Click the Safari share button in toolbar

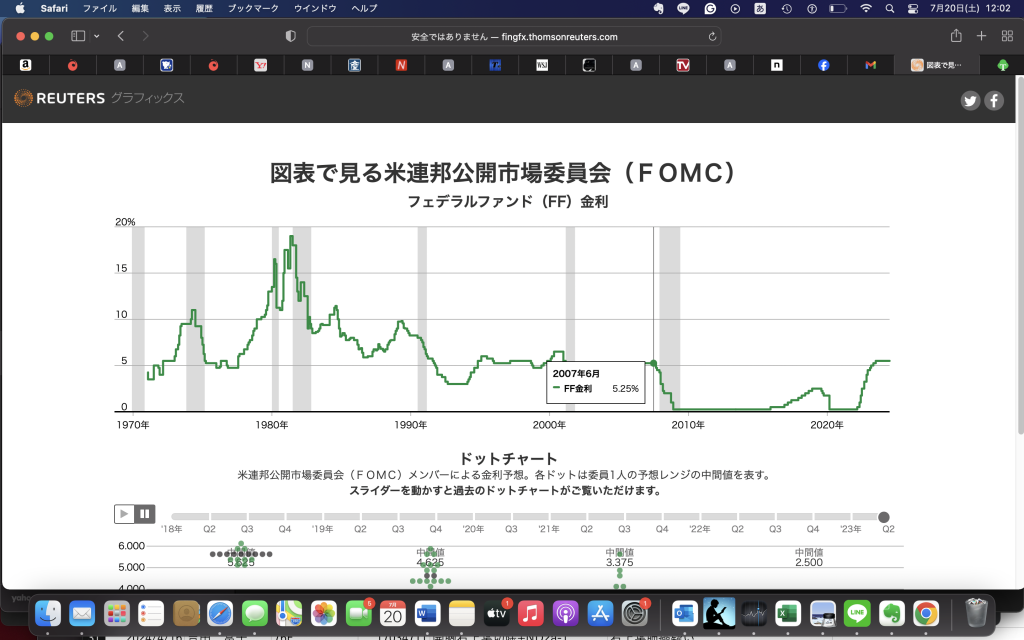click(x=956, y=36)
